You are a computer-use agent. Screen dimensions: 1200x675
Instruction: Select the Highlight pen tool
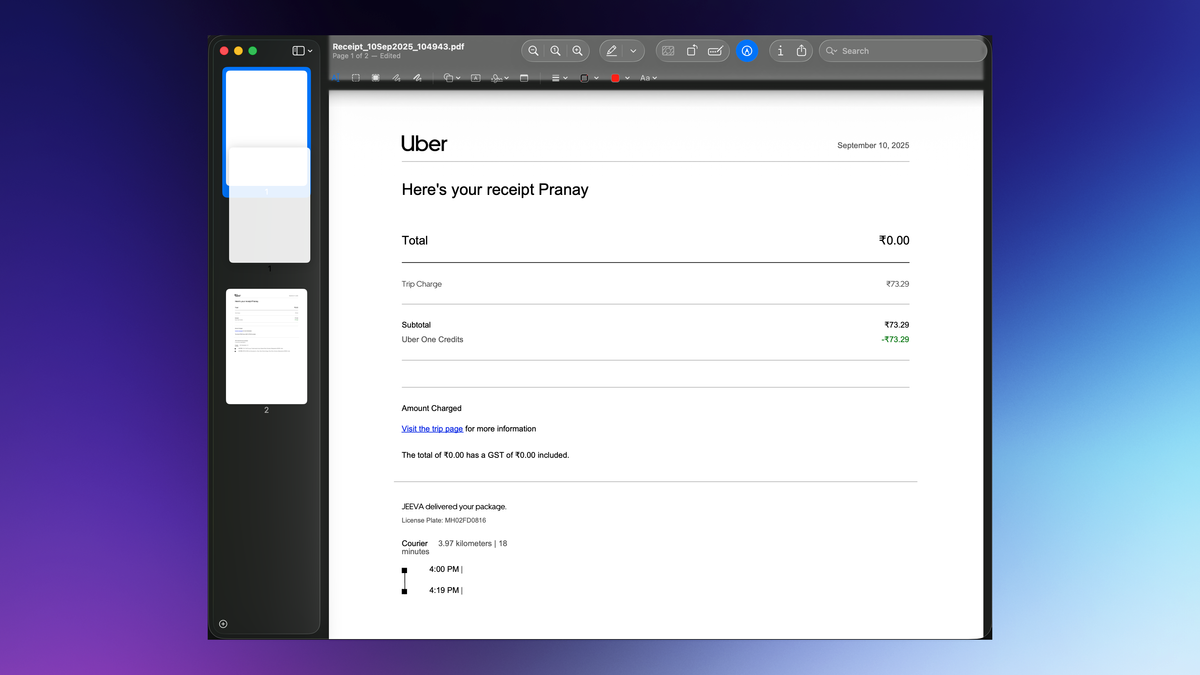click(x=611, y=51)
